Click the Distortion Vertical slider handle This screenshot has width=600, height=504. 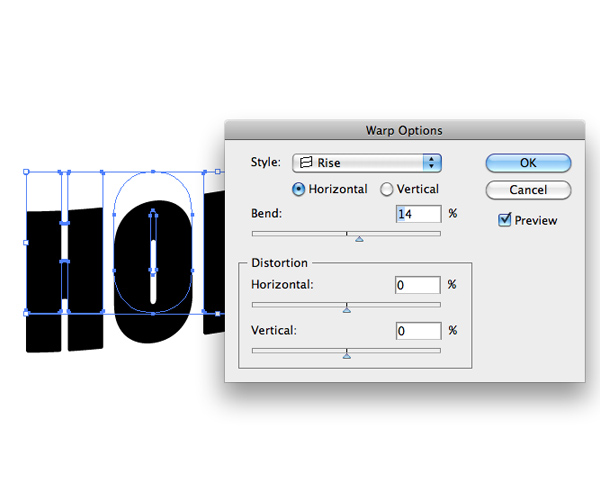pos(347,356)
